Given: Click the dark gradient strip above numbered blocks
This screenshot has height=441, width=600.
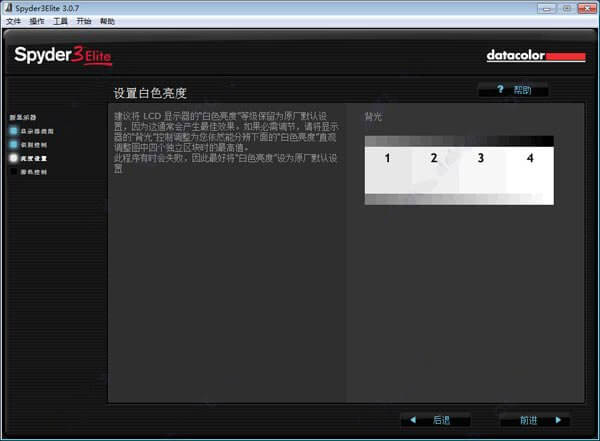Looking at the screenshot, I should 459,141.
